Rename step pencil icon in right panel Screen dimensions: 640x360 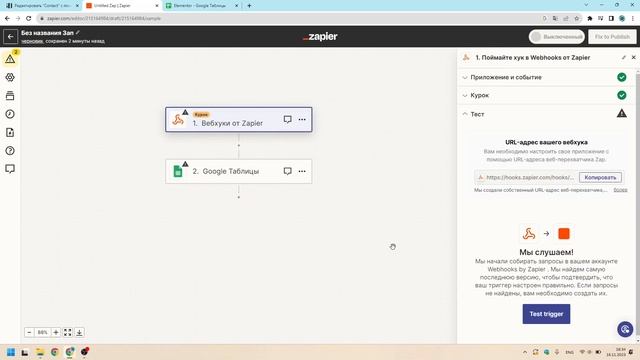(624, 58)
